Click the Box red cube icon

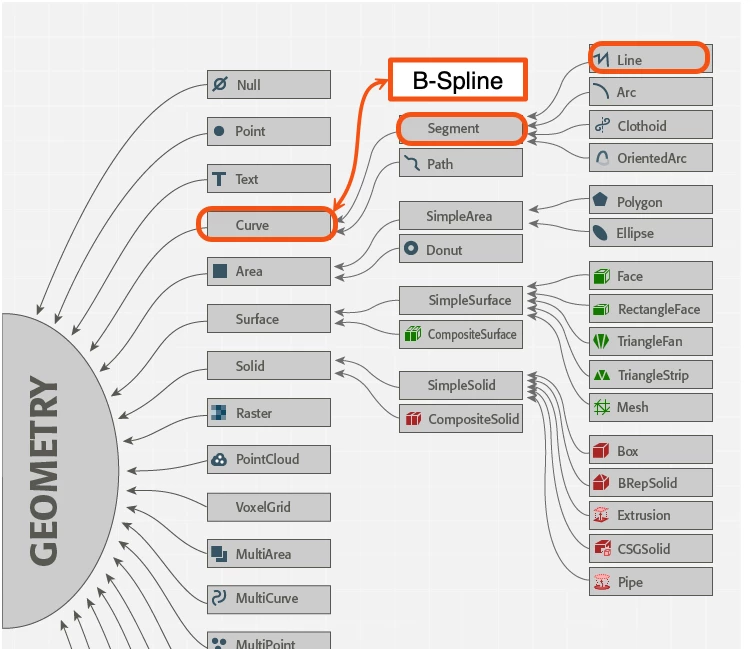[601, 451]
